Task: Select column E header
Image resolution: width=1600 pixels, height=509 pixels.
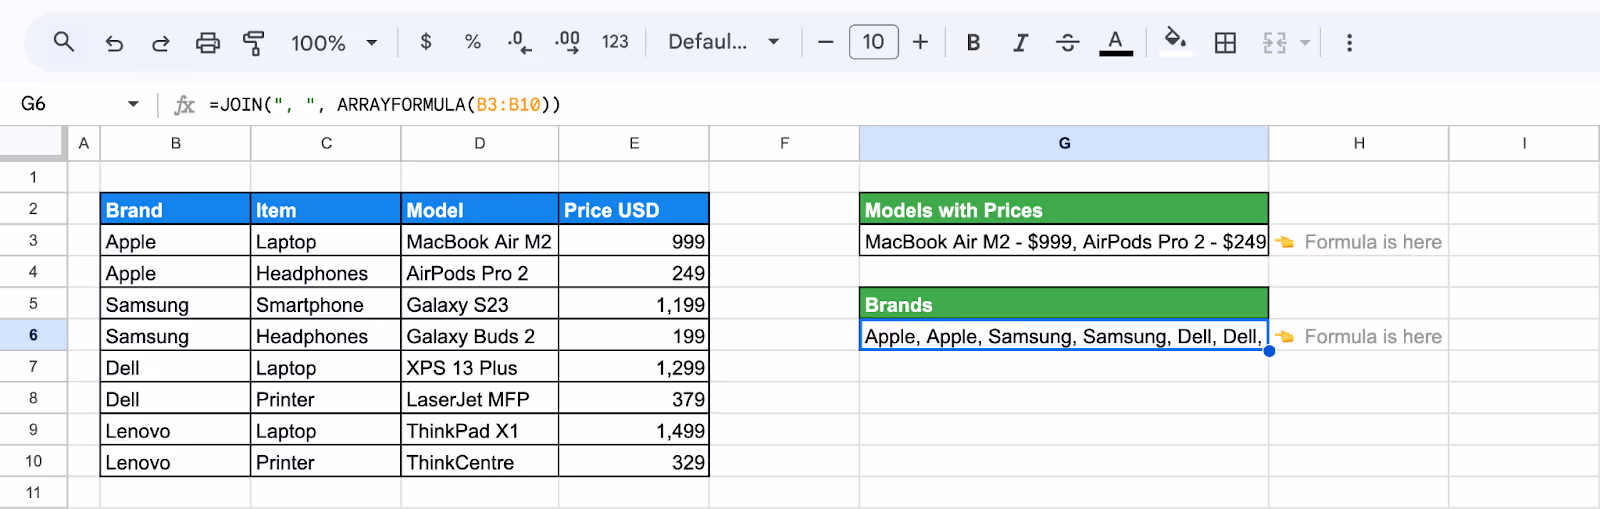Action: click(634, 143)
